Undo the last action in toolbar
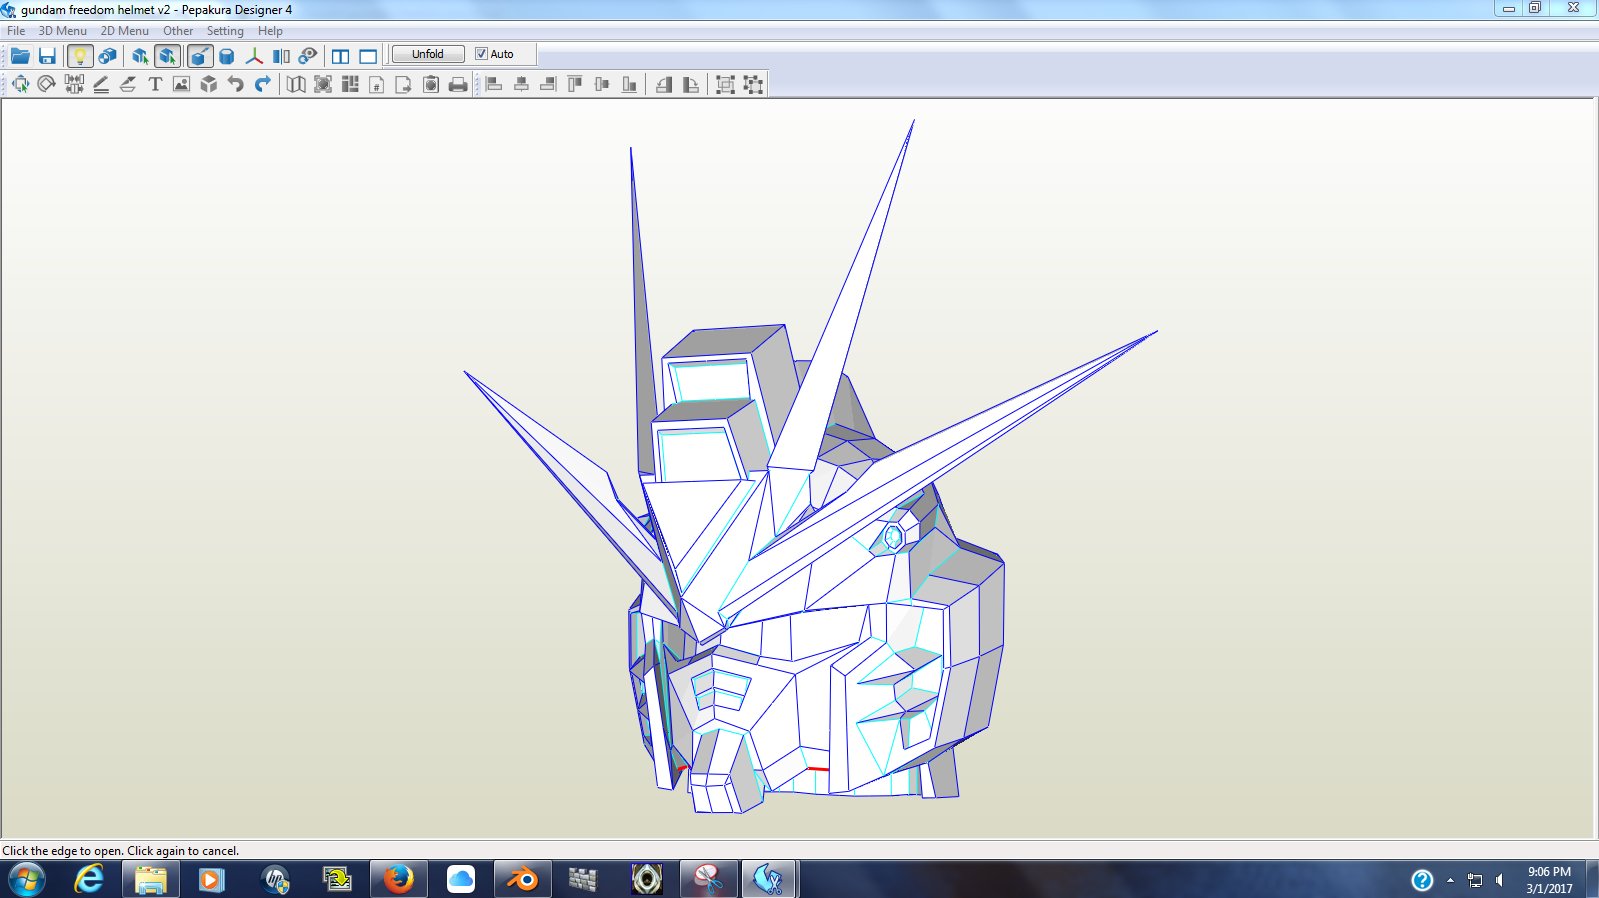This screenshot has height=898, width=1599. pos(236,84)
